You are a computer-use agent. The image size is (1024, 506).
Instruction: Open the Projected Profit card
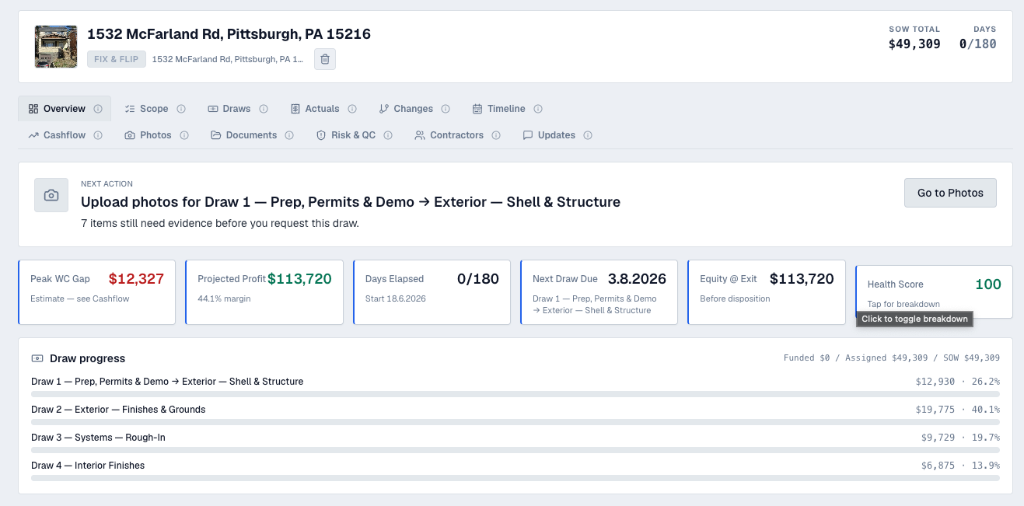tap(264, 292)
